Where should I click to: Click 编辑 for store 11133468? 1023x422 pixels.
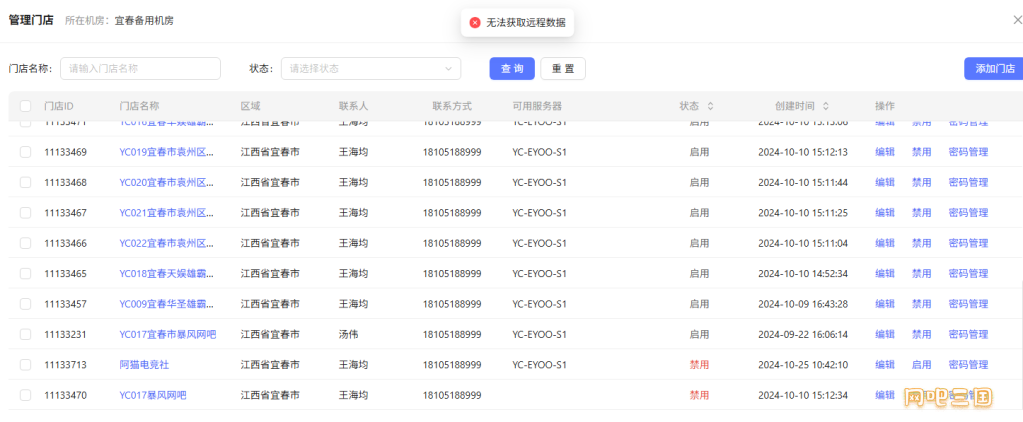click(x=885, y=183)
